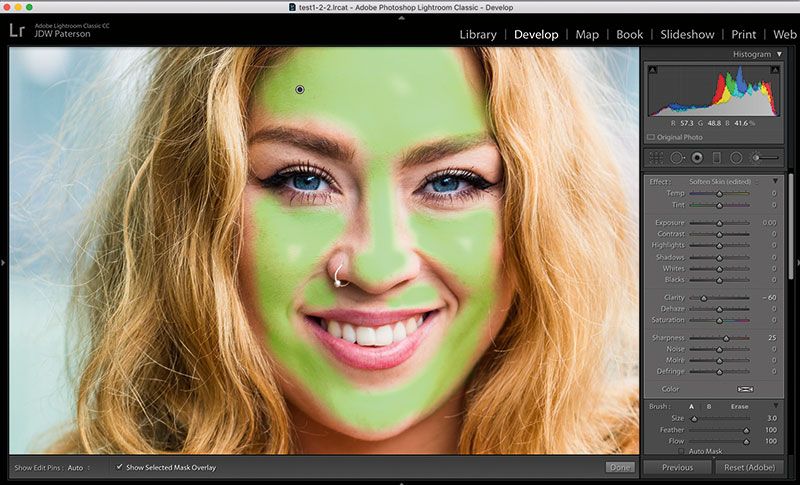Switch to brush B
Image resolution: width=800 pixels, height=485 pixels.
[708, 406]
